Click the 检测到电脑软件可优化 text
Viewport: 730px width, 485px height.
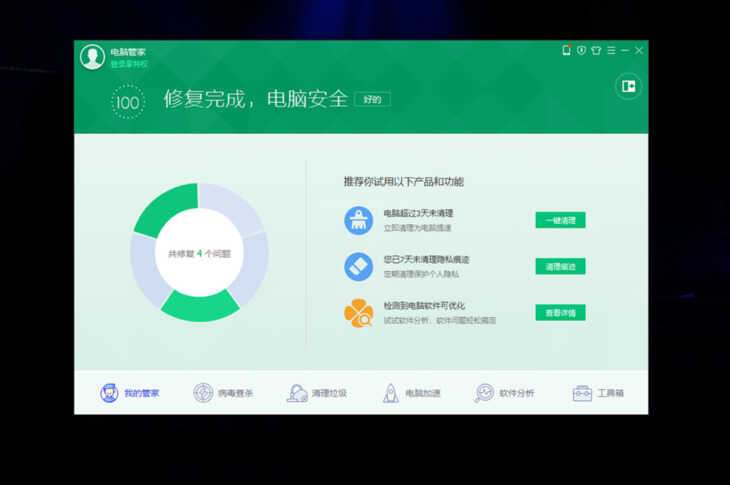(424, 305)
